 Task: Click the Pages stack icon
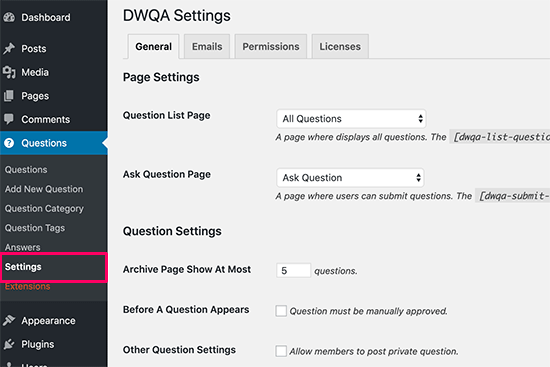pyautogui.click(x=9, y=96)
